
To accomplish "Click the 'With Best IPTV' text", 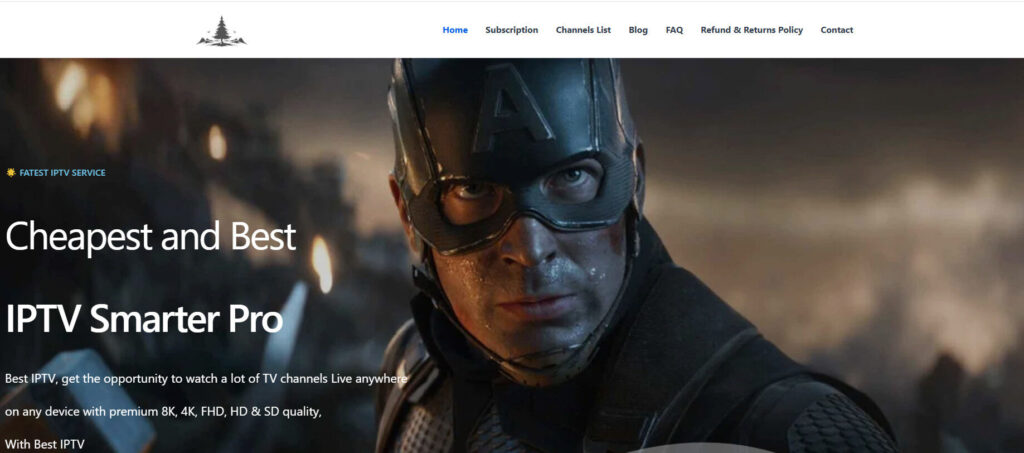I will click(x=45, y=445).
